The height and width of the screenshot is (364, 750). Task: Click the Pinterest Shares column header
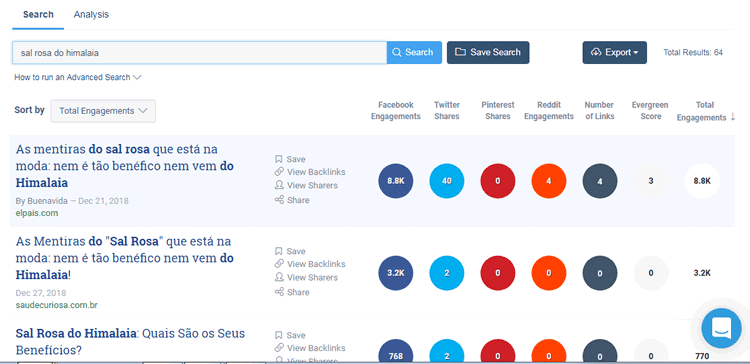tap(498, 110)
